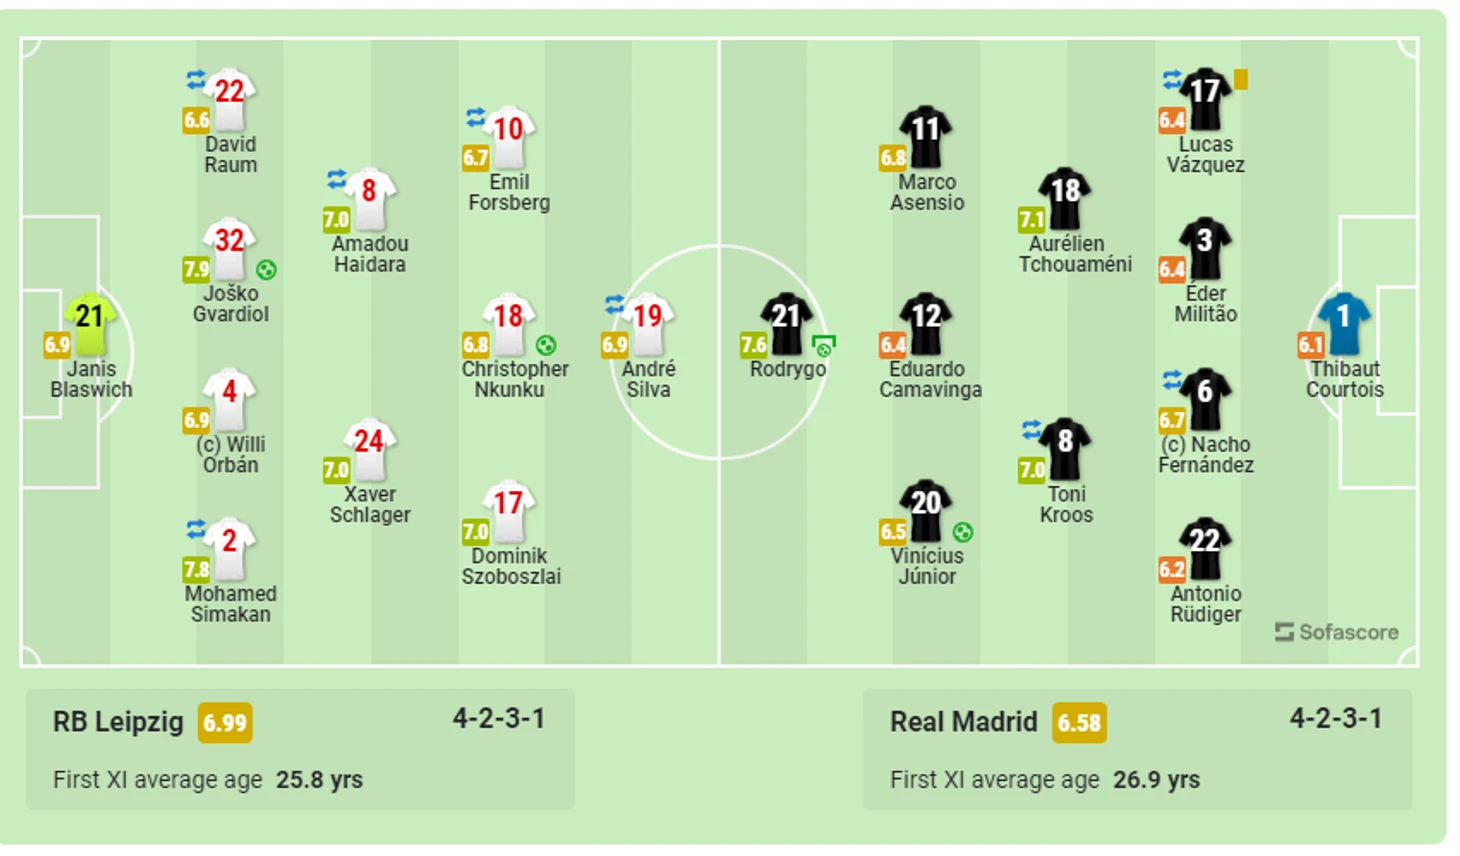Click Mohamed Simakan's substitution arrows icon
The height and width of the screenshot is (856, 1460).
pos(196,528)
